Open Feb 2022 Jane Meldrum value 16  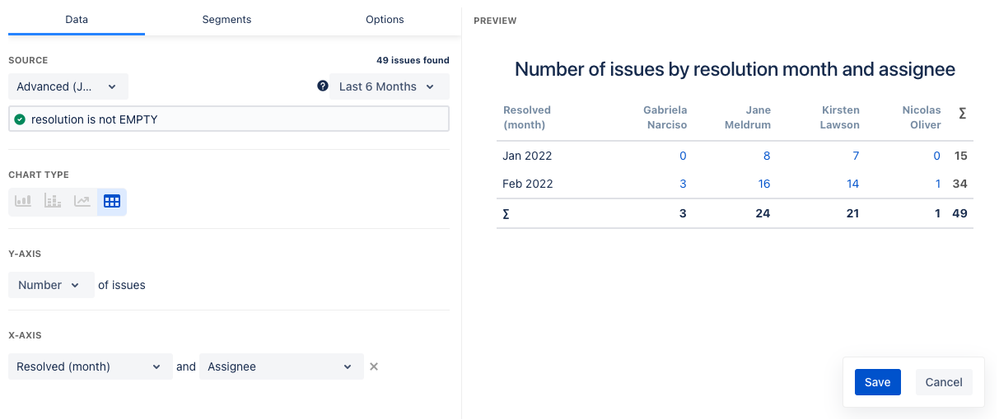point(764,184)
